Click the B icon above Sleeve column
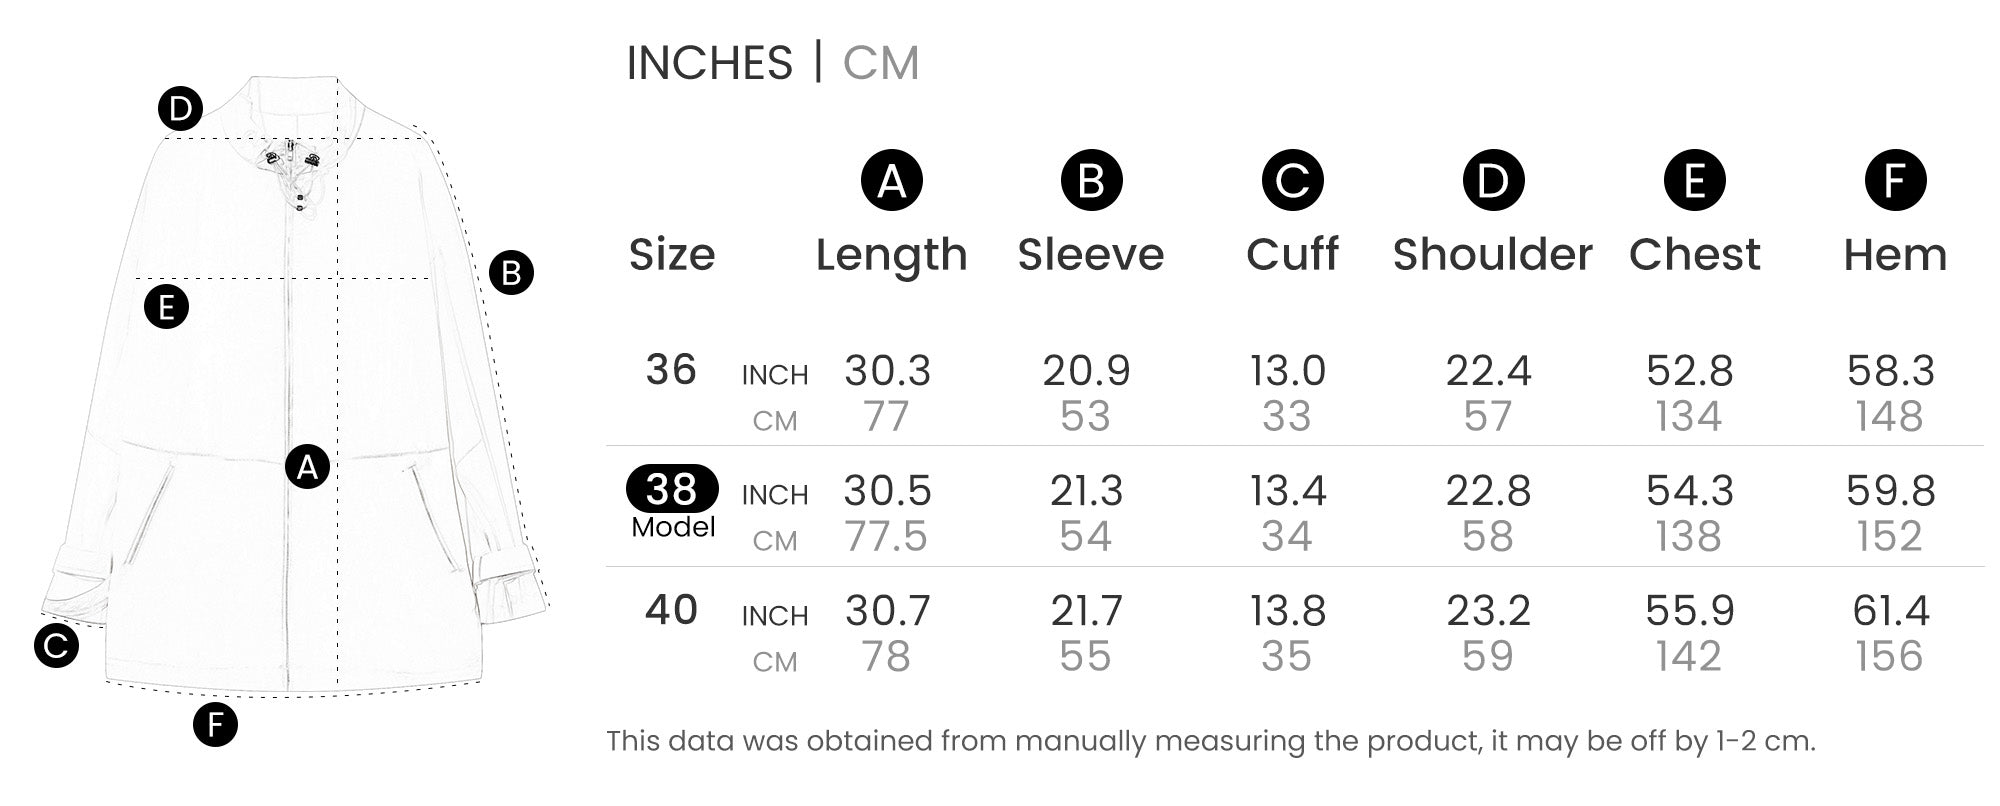 pos(1091,181)
